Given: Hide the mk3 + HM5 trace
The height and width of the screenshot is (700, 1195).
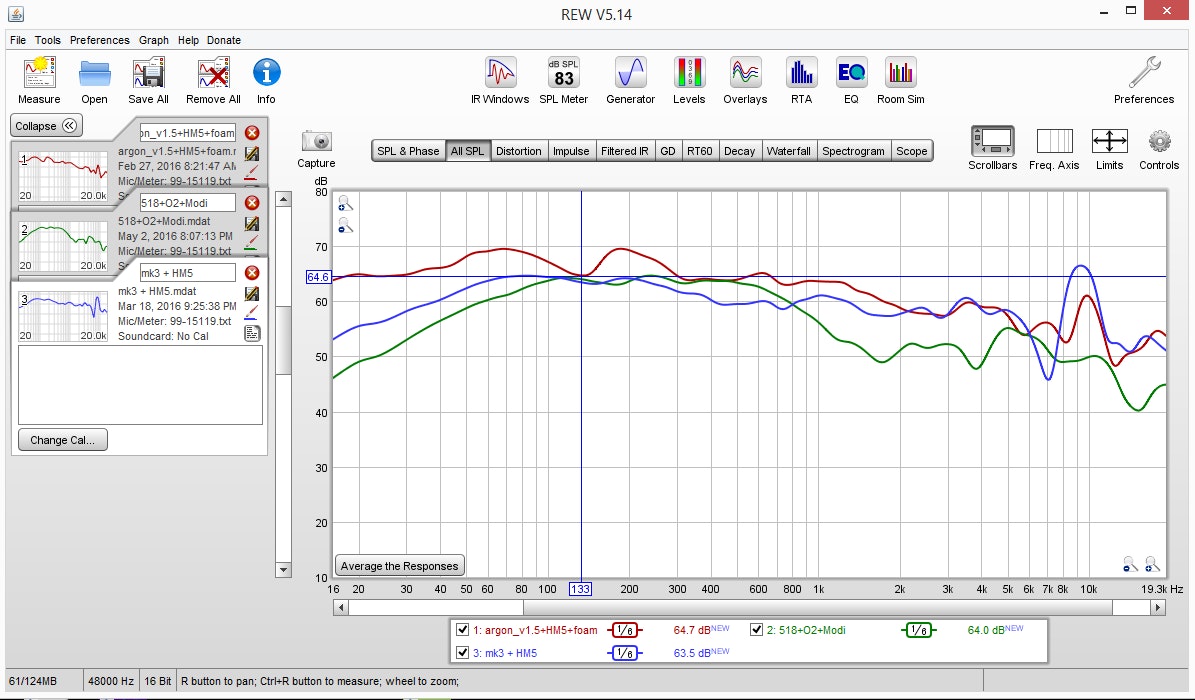Looking at the screenshot, I should 462,653.
